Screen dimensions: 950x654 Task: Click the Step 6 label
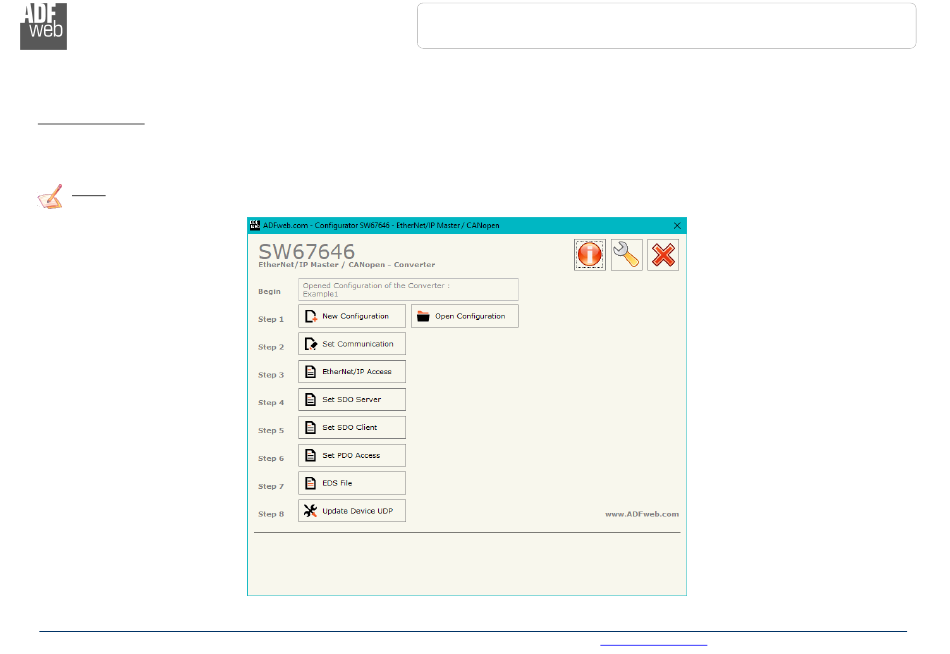pyautogui.click(x=271, y=458)
